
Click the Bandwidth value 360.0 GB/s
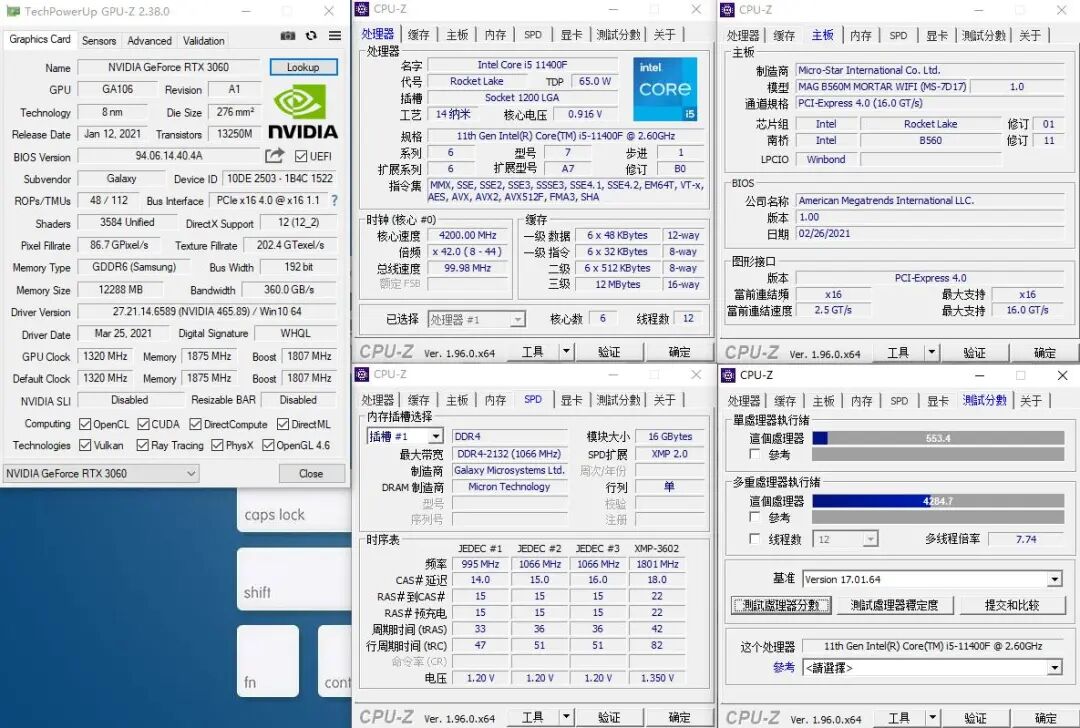tap(289, 289)
